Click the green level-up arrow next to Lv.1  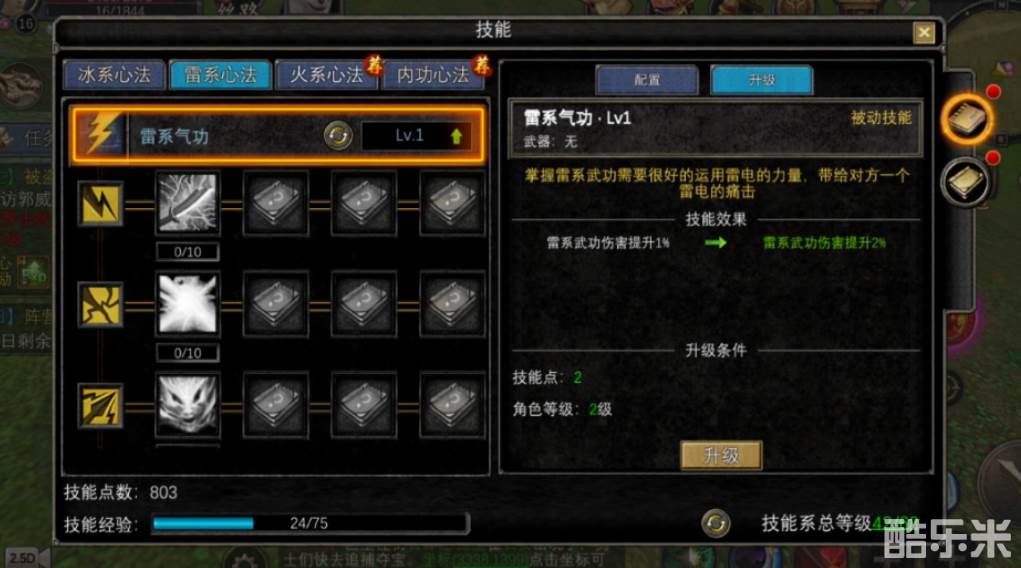coord(456,136)
